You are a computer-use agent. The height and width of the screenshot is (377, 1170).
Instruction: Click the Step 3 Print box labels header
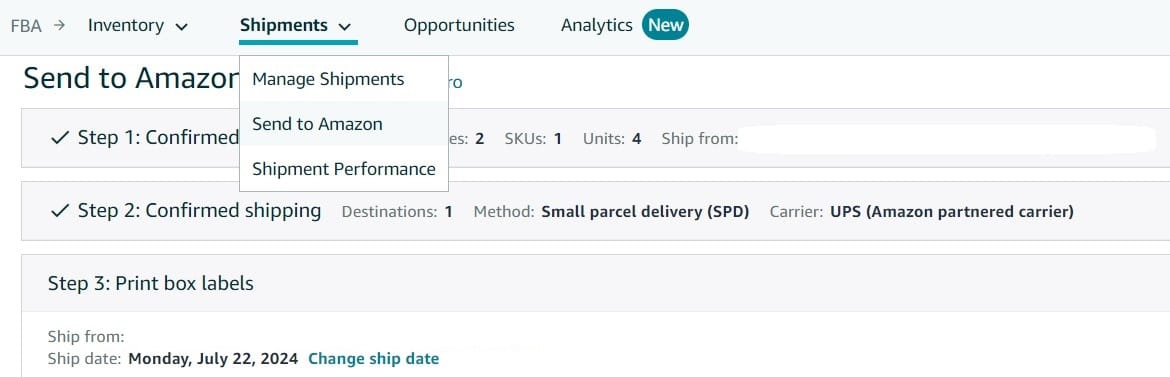coord(151,284)
